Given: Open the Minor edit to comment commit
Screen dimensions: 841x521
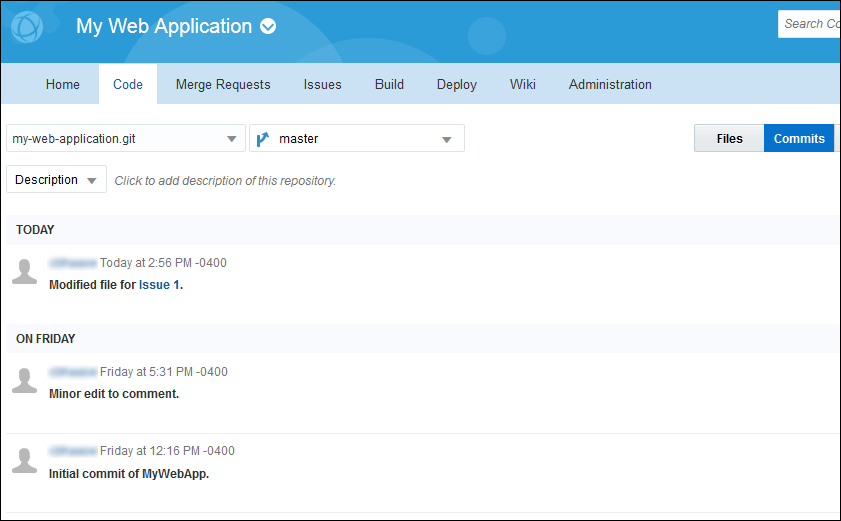Looking at the screenshot, I should 114,394.
